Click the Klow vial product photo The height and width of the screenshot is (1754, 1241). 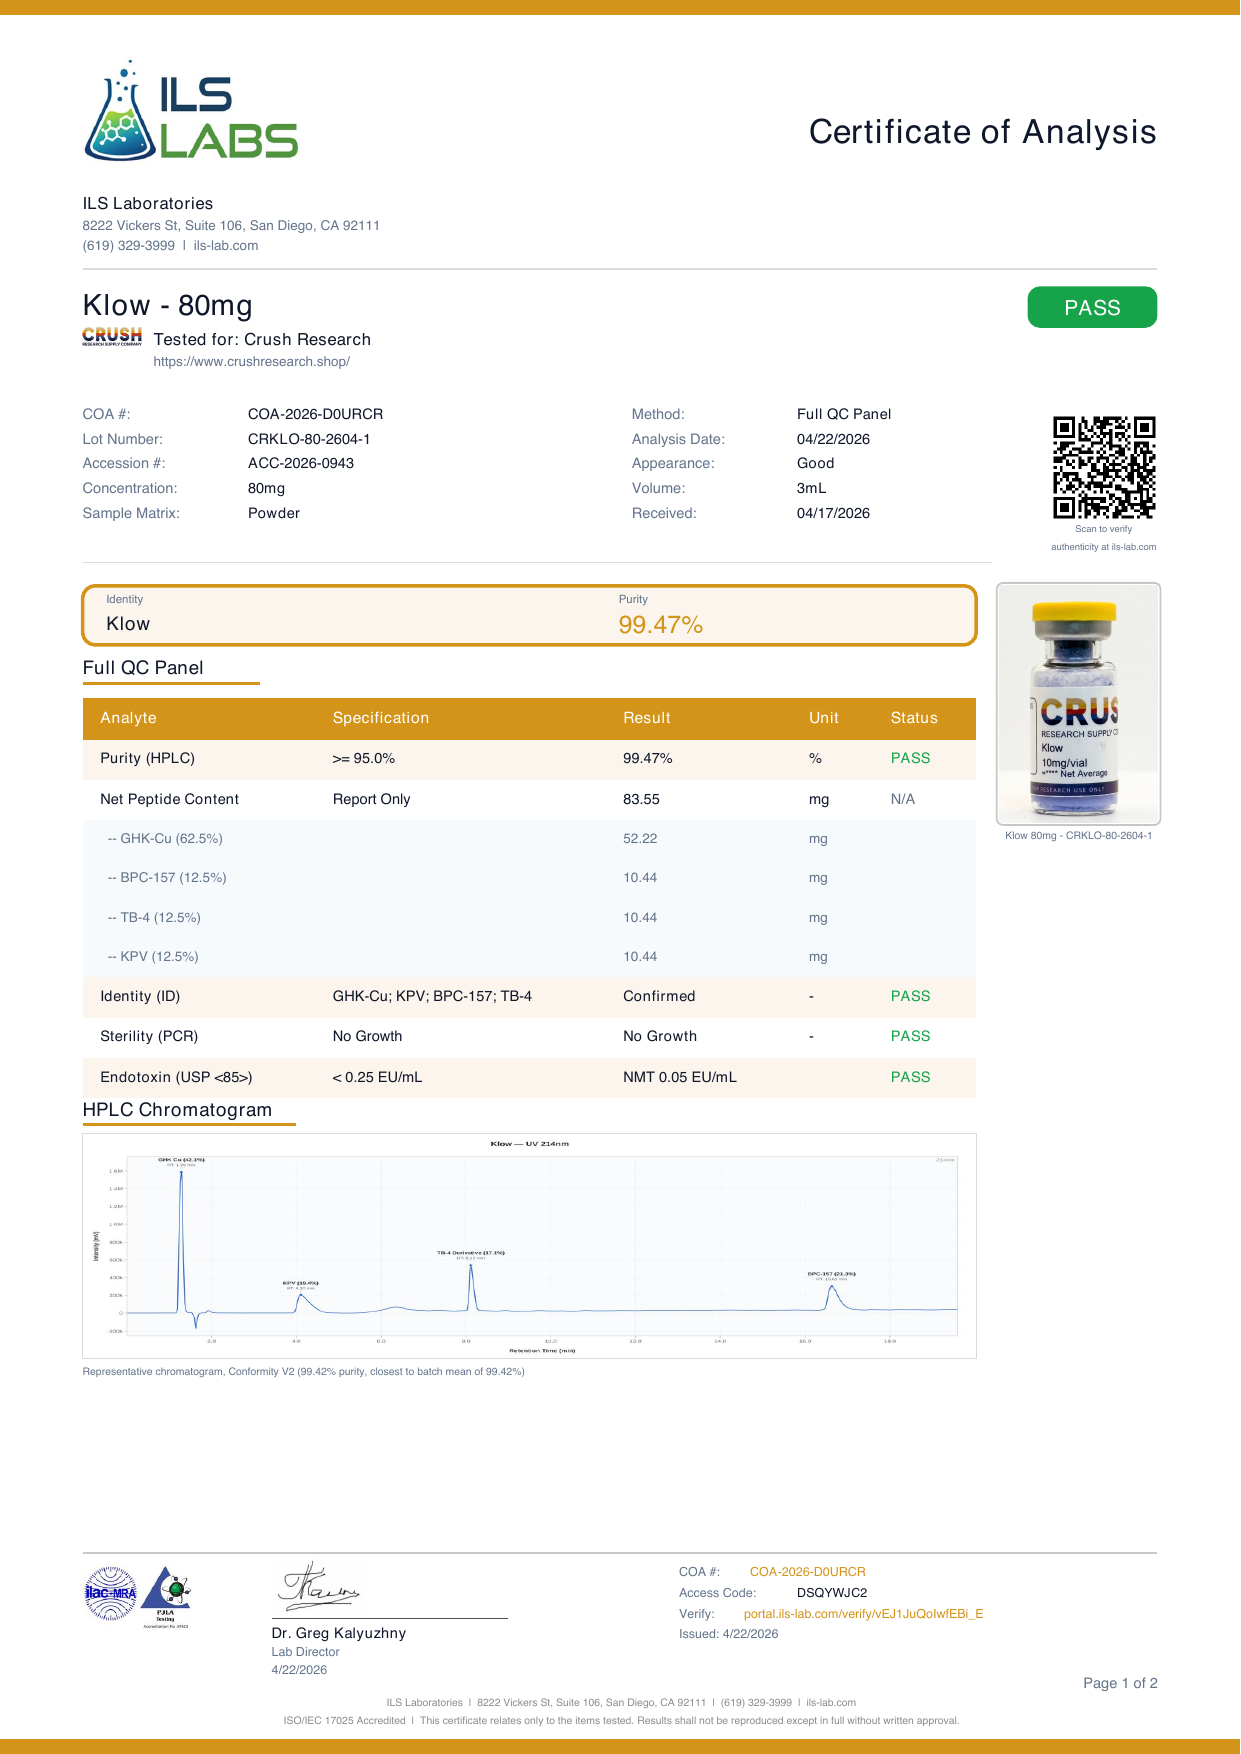click(x=1078, y=704)
